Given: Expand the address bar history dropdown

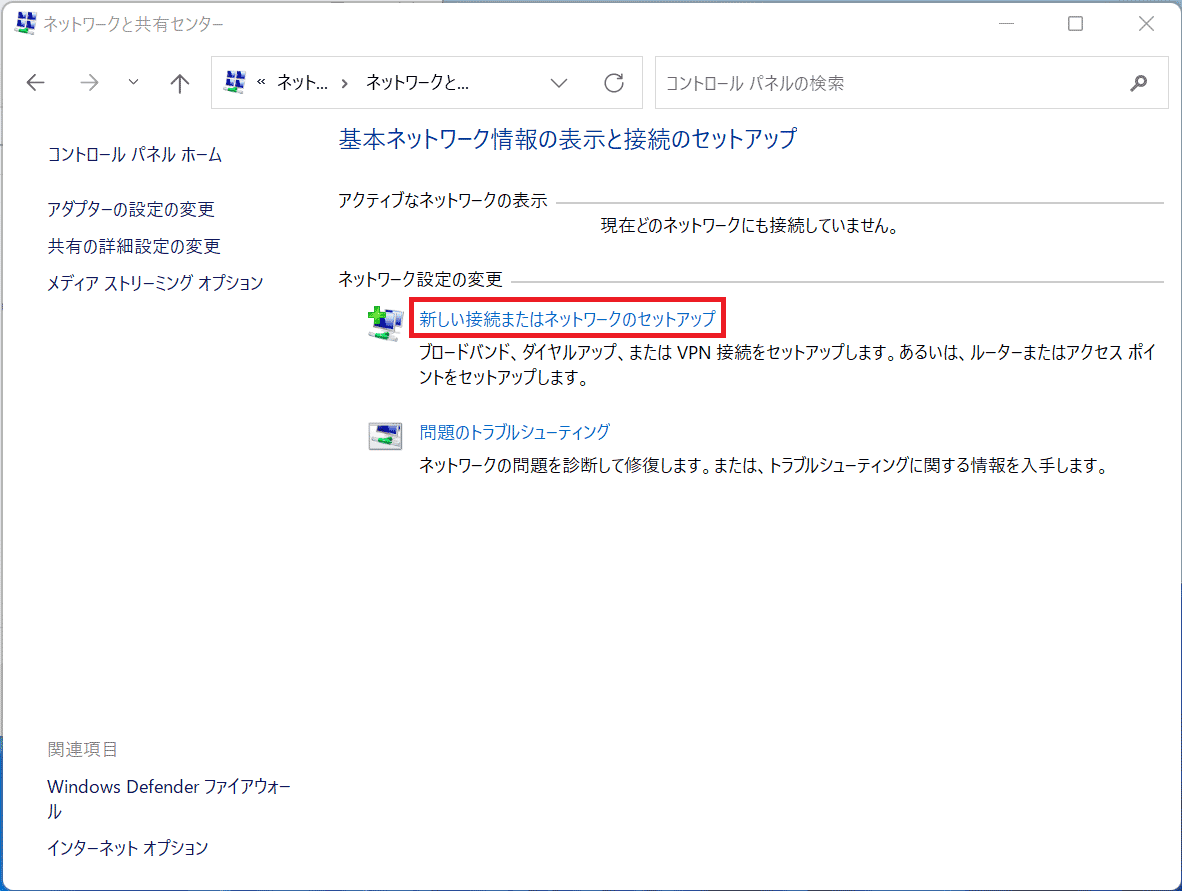Looking at the screenshot, I should click(x=560, y=83).
